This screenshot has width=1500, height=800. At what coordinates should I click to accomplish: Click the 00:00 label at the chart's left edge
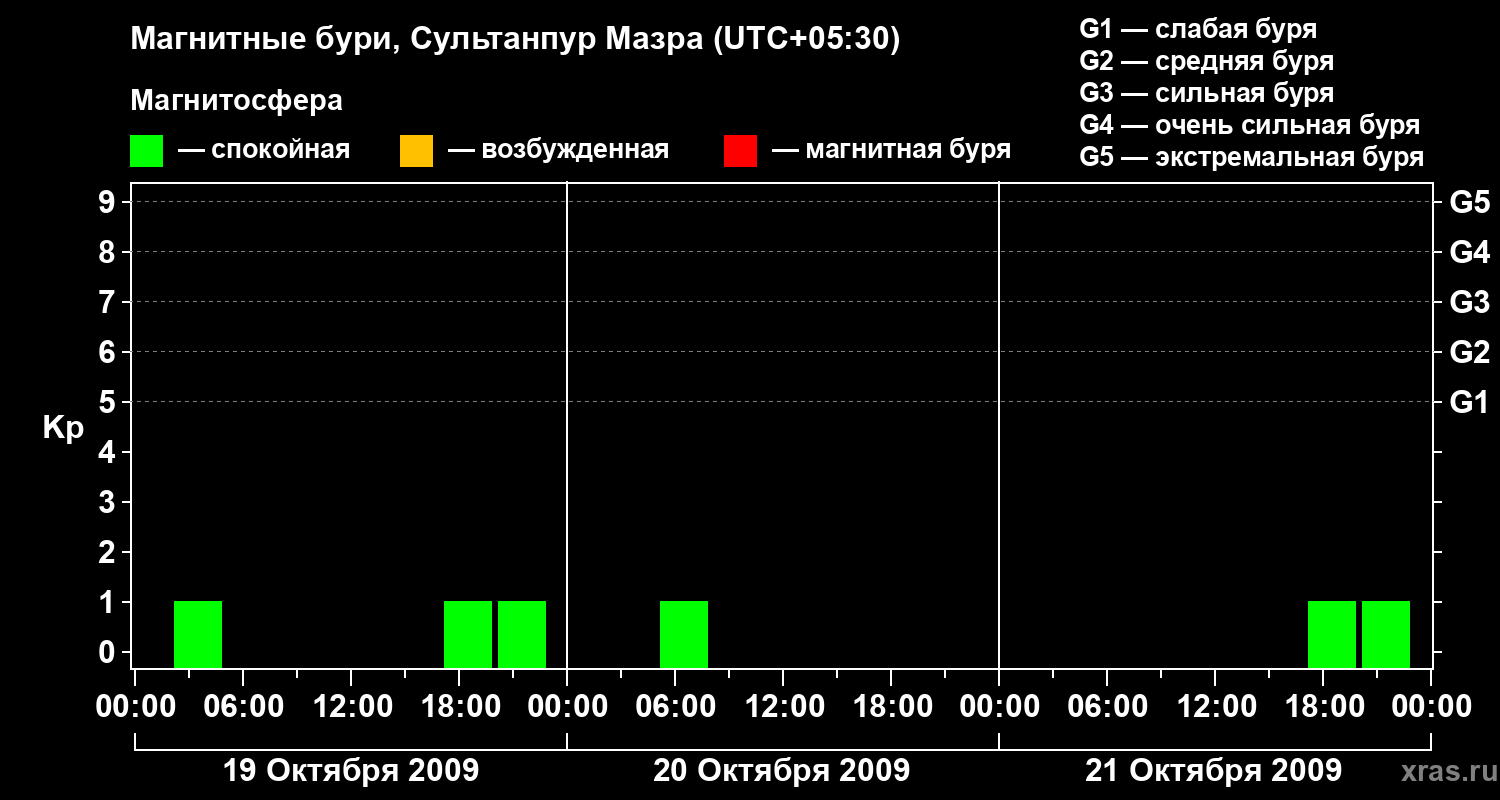pyautogui.click(x=135, y=707)
